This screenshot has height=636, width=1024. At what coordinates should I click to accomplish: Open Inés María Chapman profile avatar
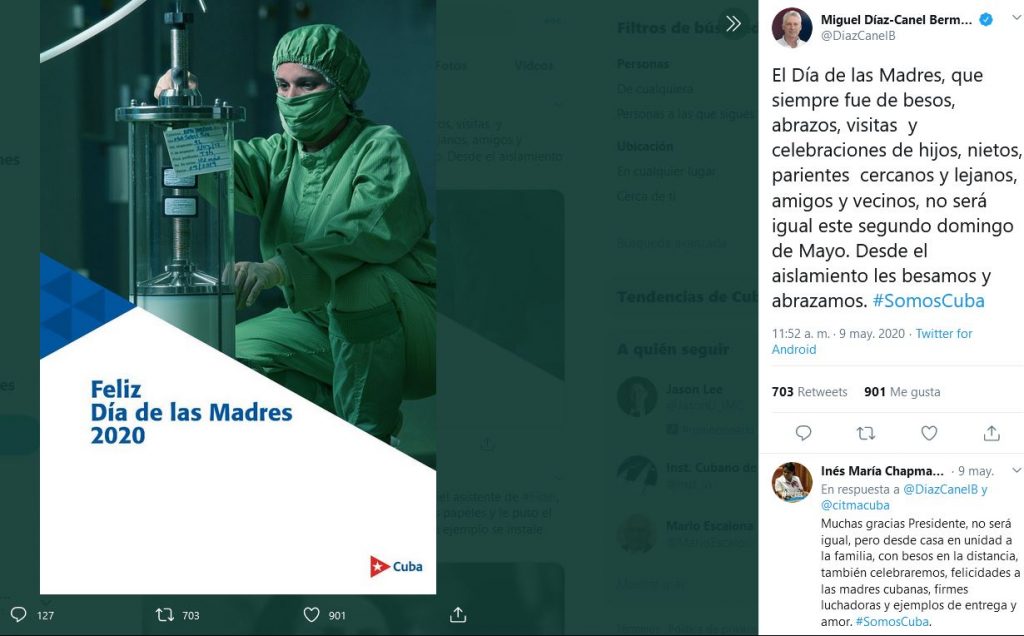(x=792, y=482)
